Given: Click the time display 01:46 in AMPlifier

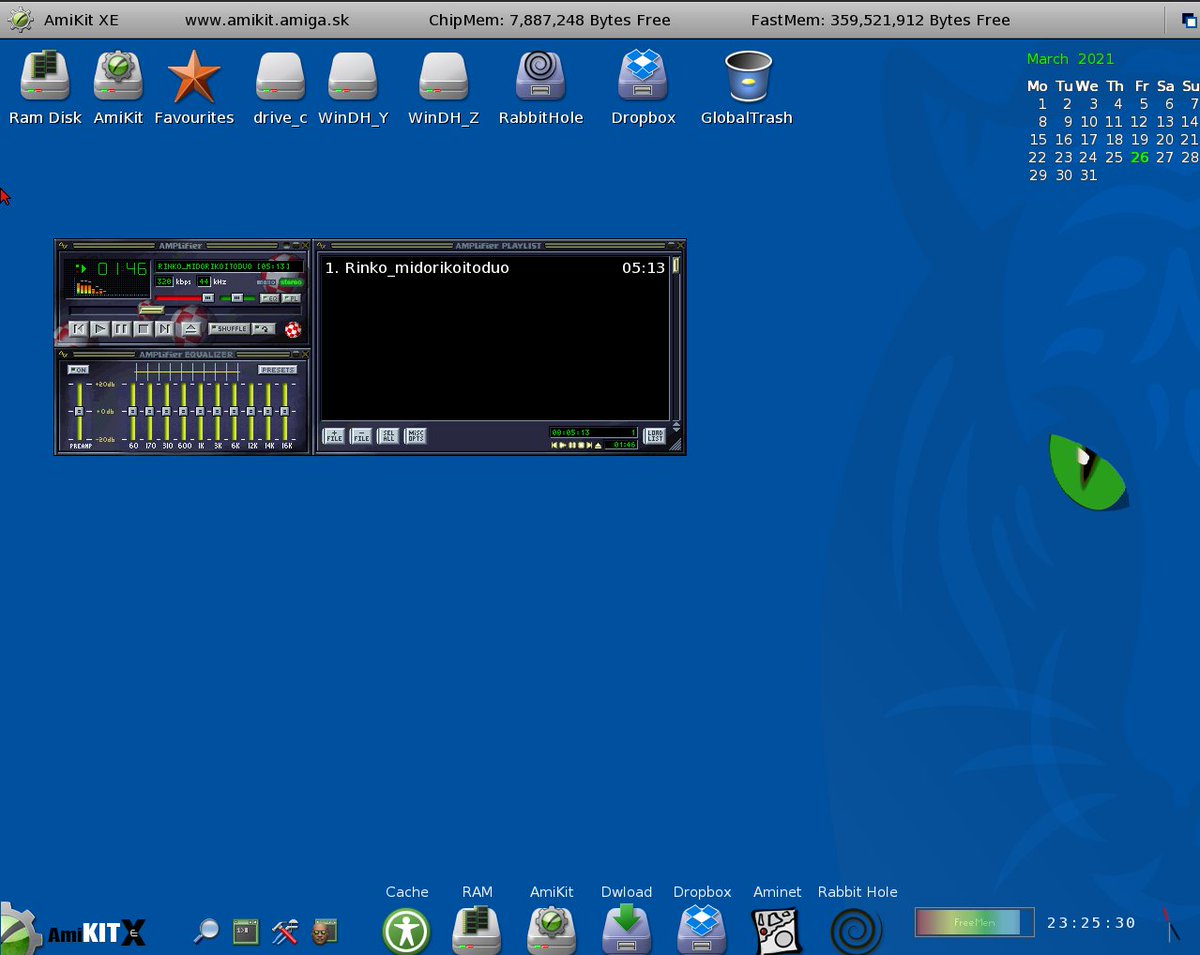Looking at the screenshot, I should [x=121, y=269].
